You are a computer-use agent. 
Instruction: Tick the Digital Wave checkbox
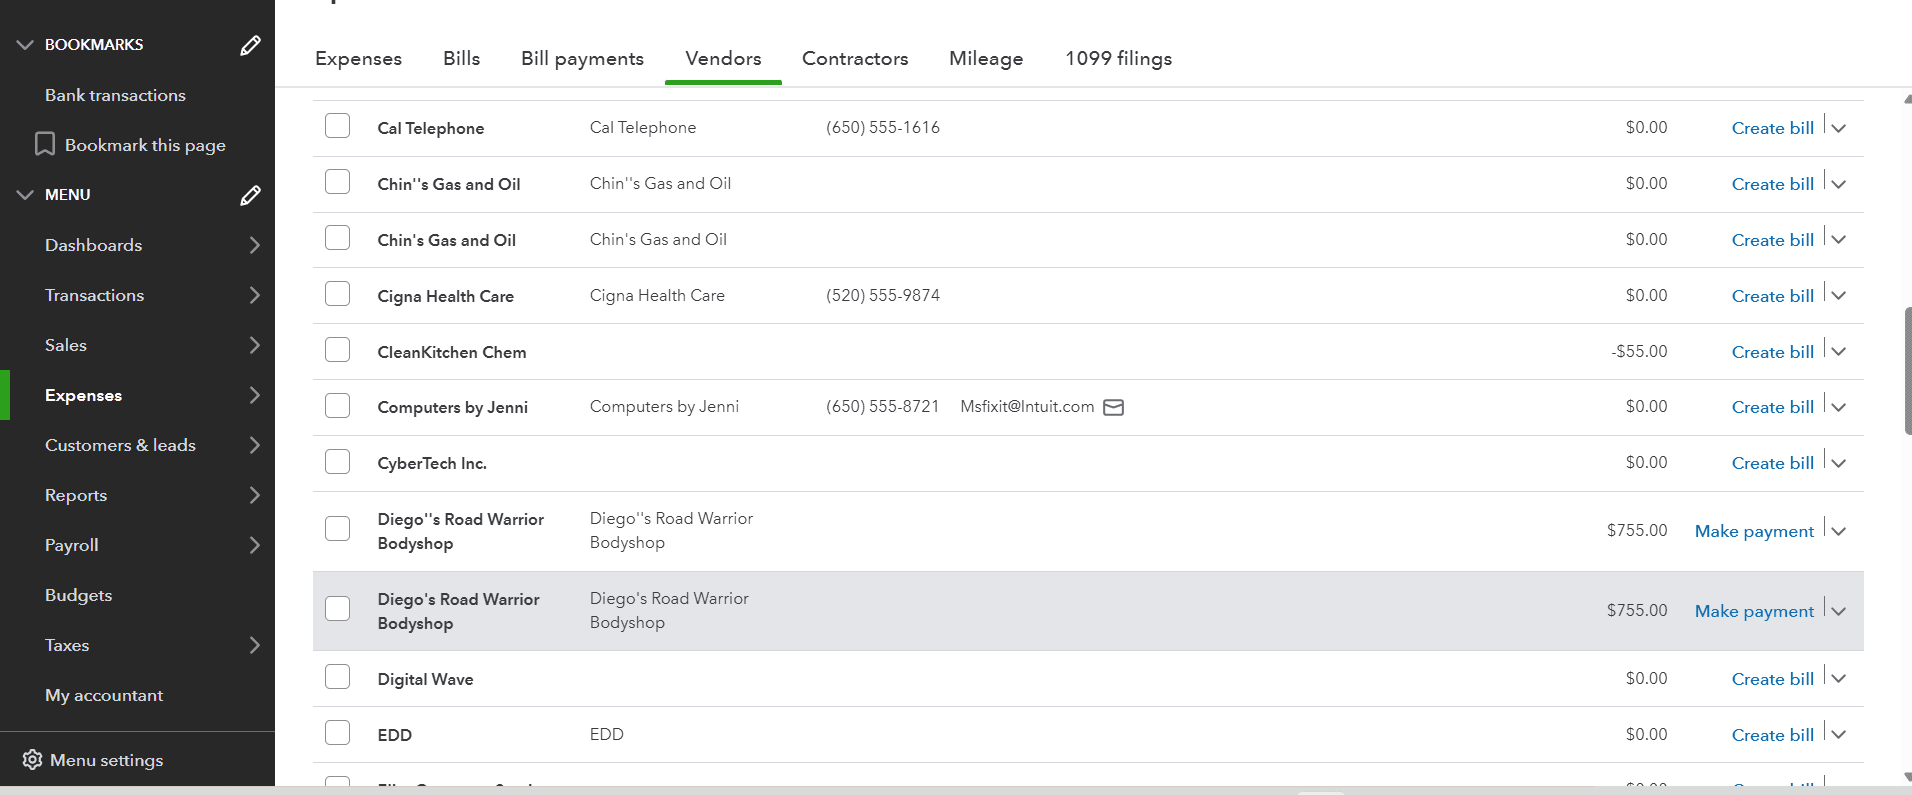338,677
